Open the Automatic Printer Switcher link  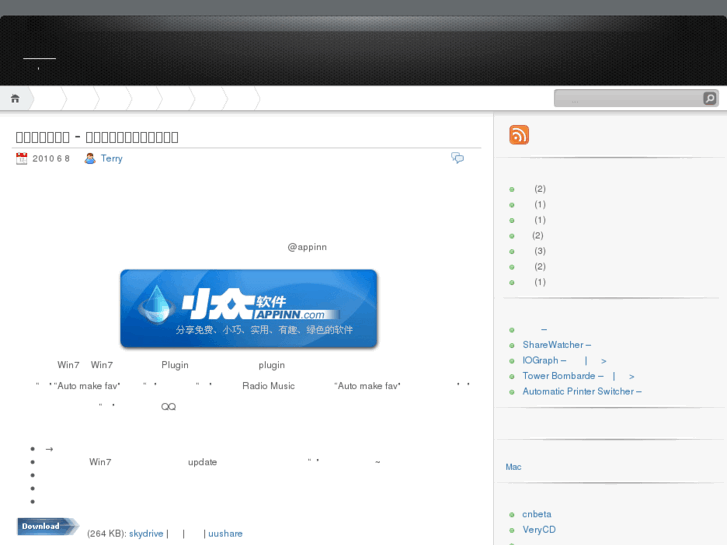click(x=582, y=391)
